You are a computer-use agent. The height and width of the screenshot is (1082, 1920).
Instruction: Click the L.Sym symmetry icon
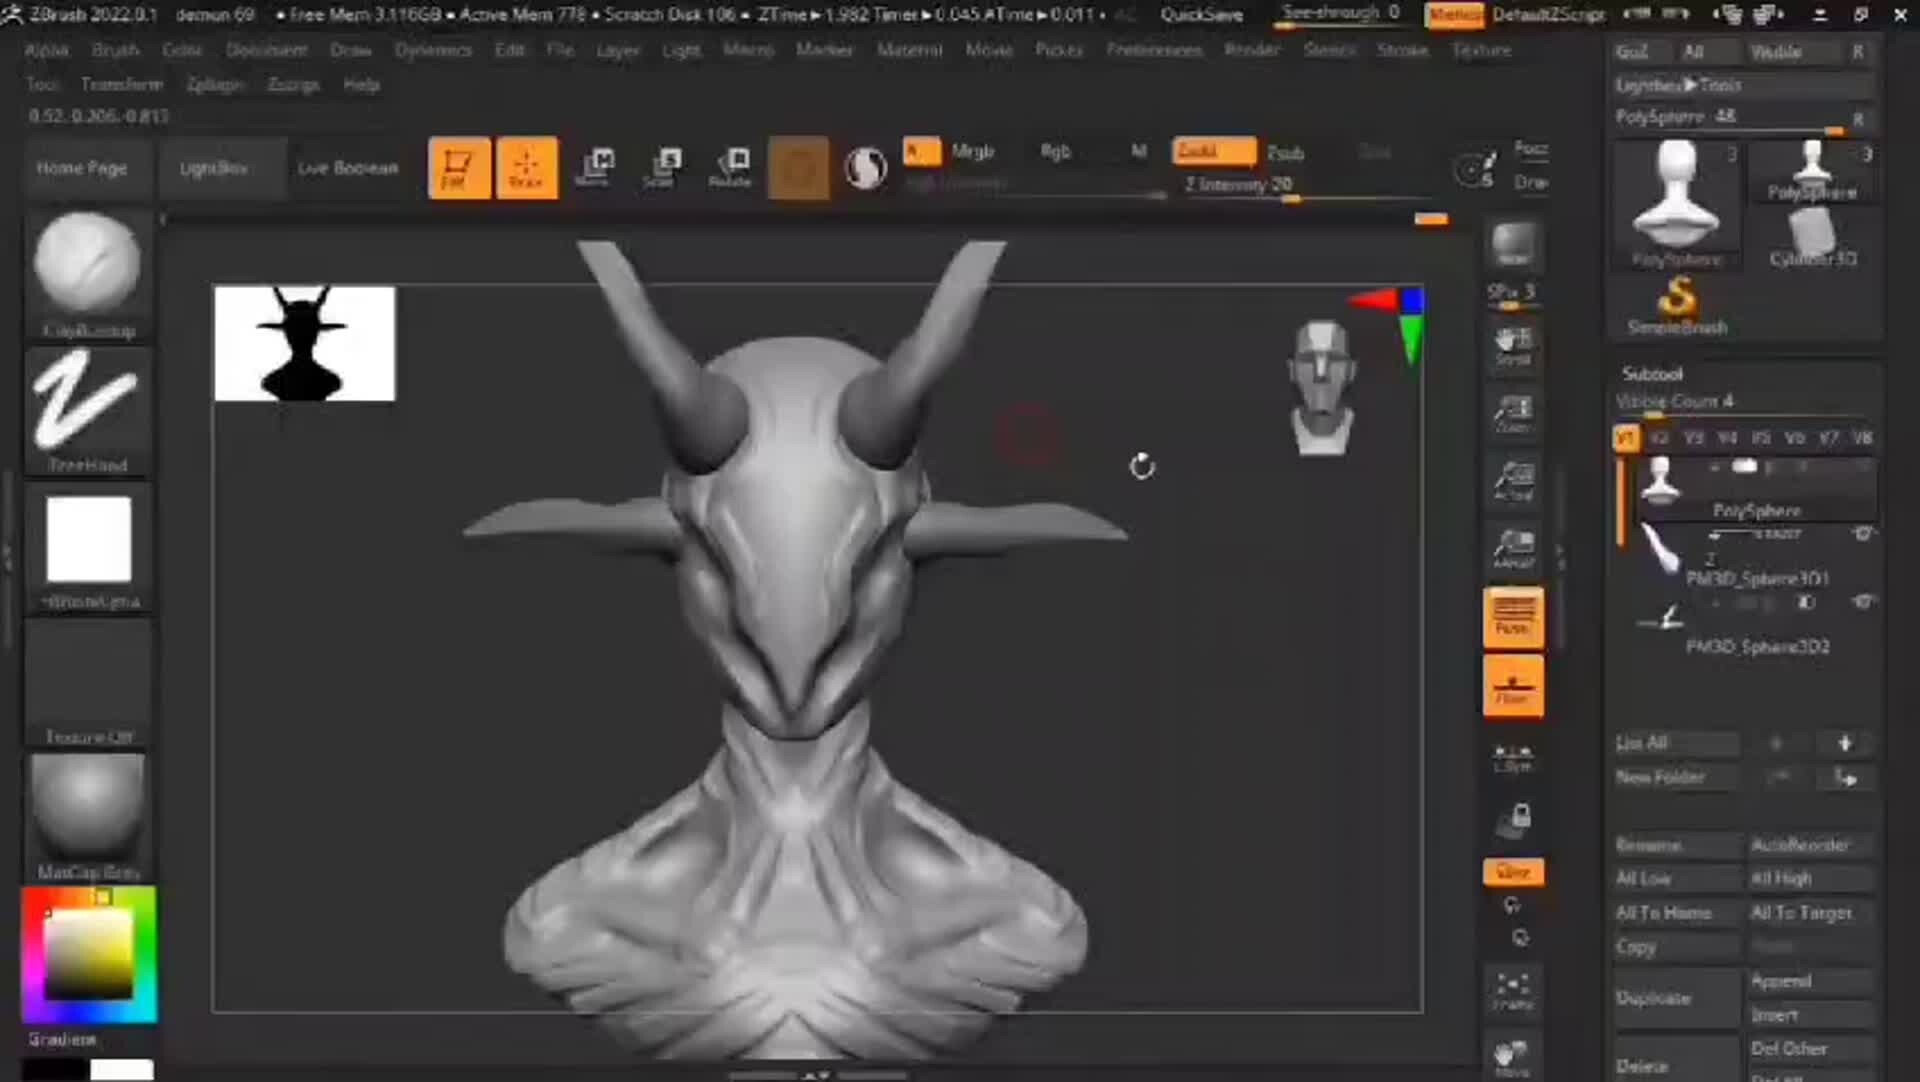pos(1513,757)
